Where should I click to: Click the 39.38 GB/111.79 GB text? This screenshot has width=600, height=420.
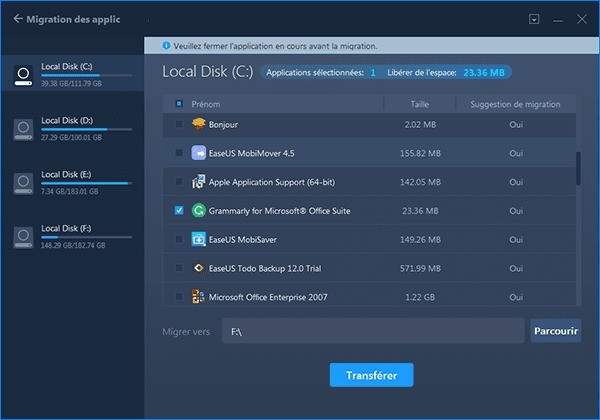(72, 83)
